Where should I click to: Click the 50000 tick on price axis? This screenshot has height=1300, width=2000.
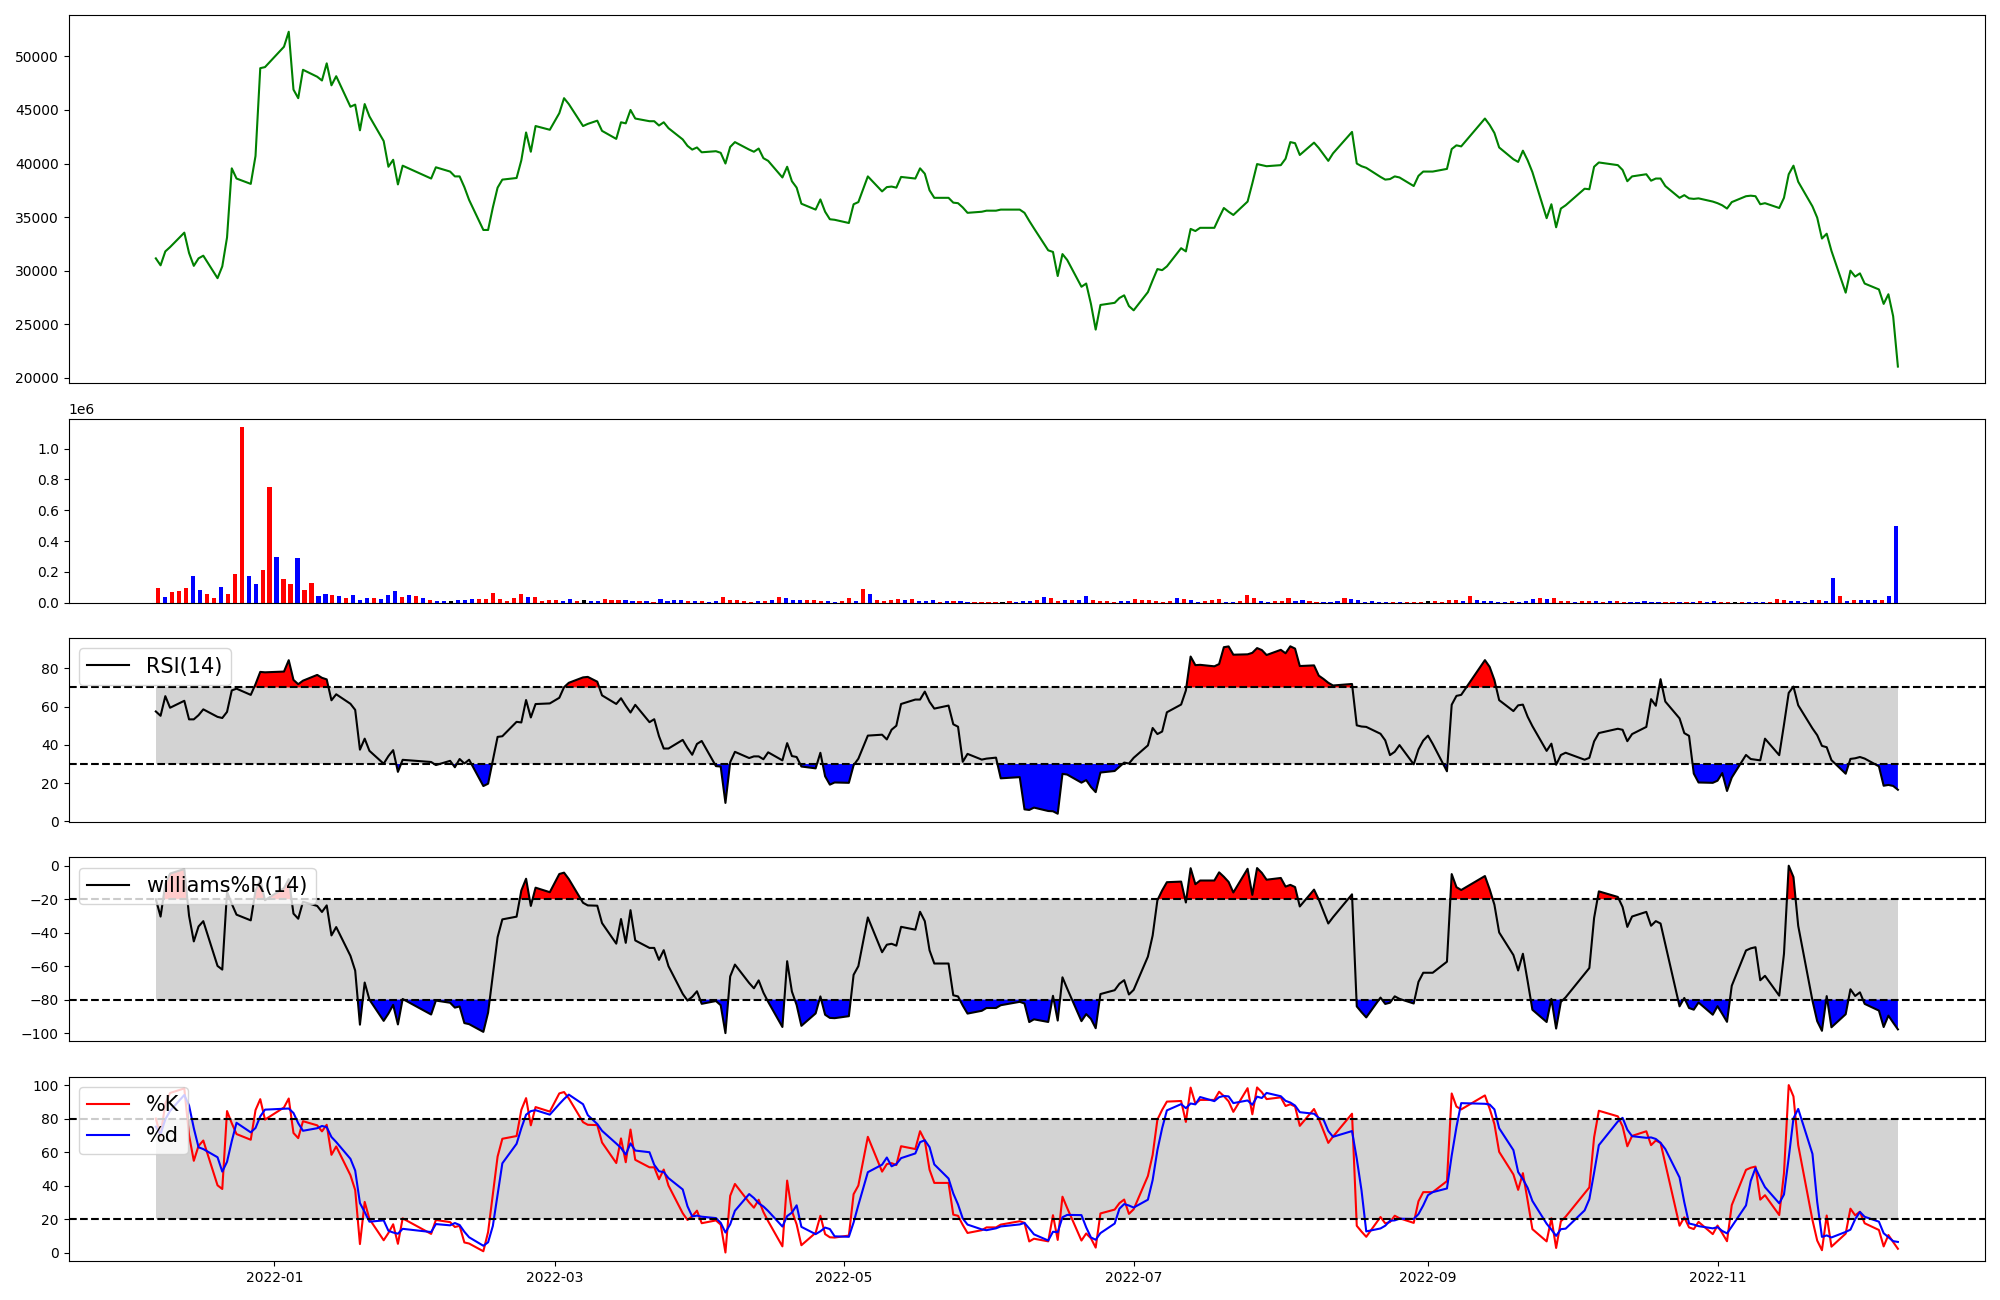[36, 57]
